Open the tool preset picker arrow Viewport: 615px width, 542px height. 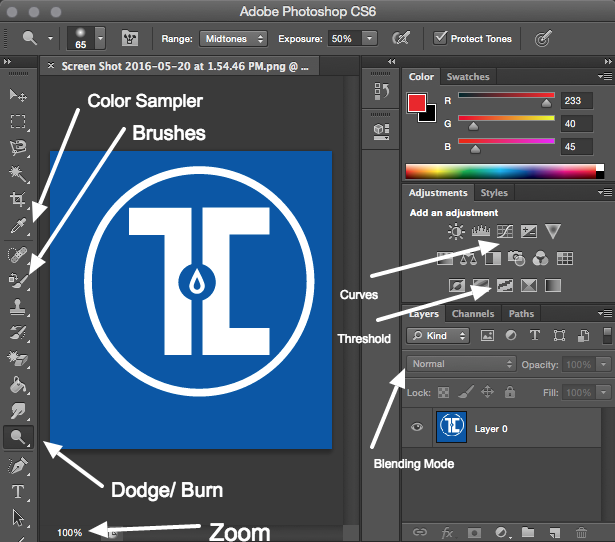click(x=50, y=38)
